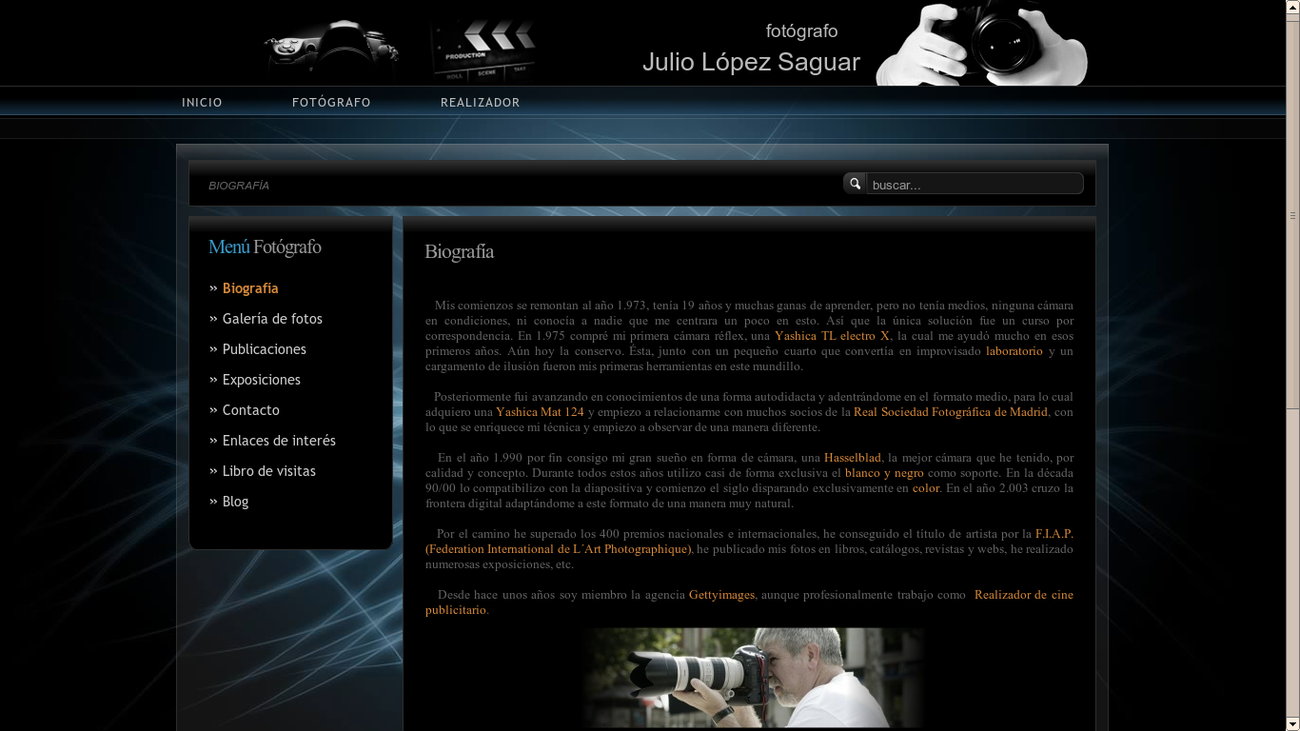This screenshot has height=731, width=1300.
Task: Click the photographer portrait photo with telephoto lens
Action: point(752,677)
